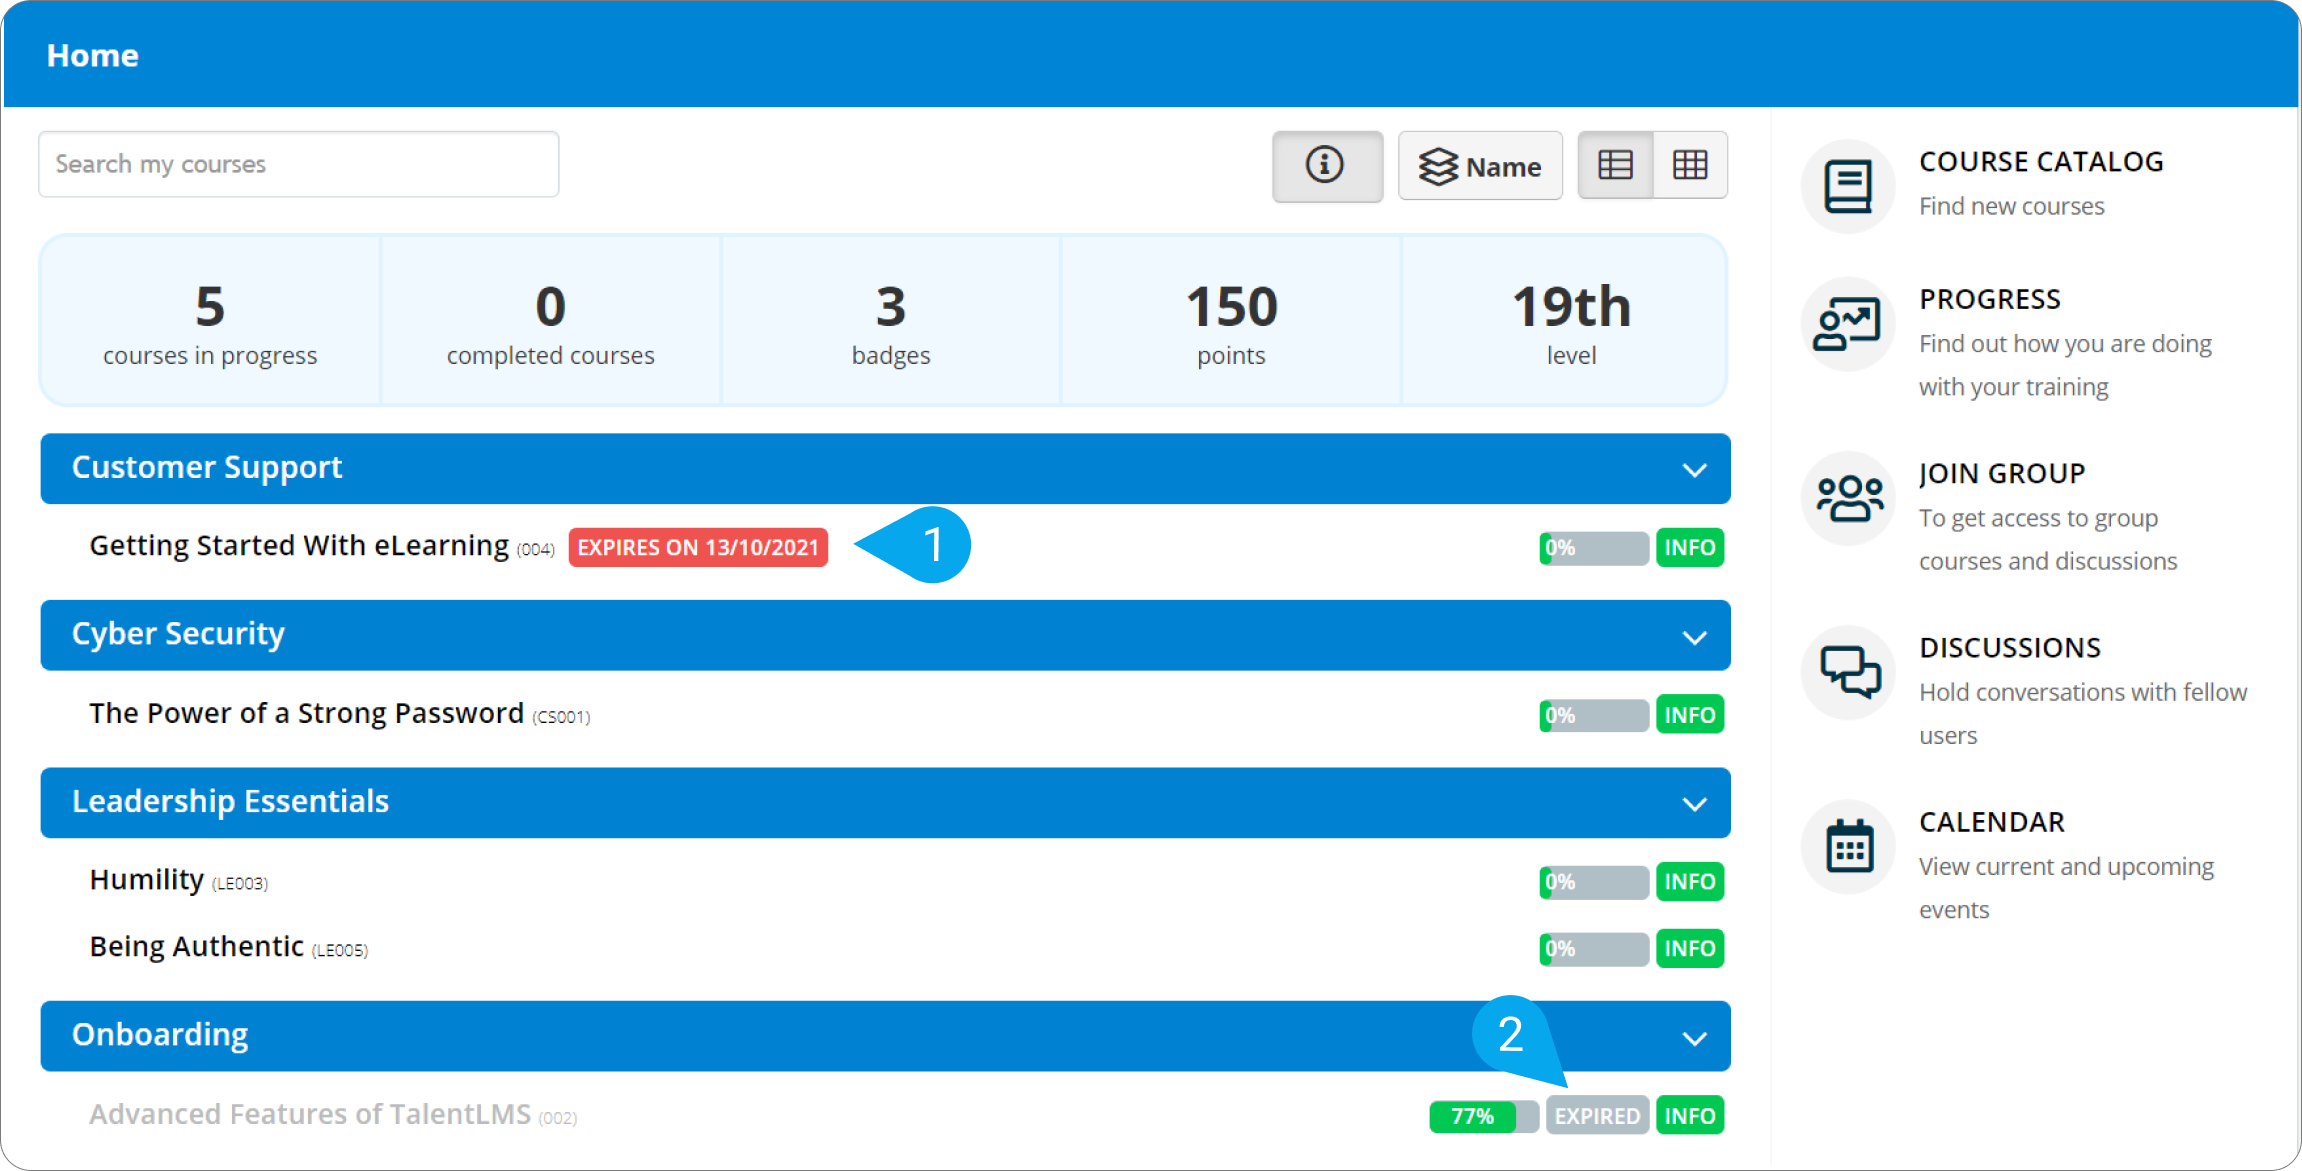This screenshot has width=2302, height=1171.
Task: Click INFO for Advanced Features of TalentLMS
Action: 1689,1116
